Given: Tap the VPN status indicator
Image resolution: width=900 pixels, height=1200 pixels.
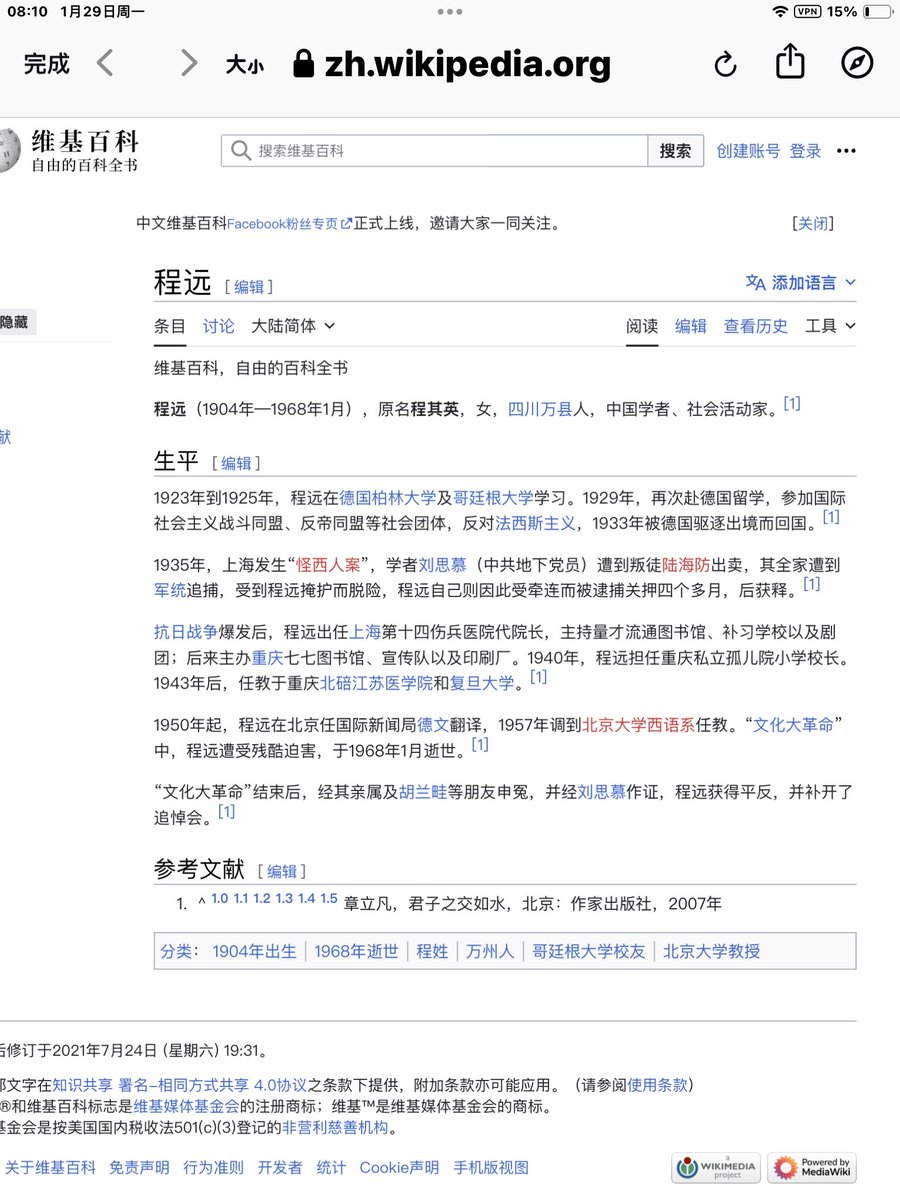Looking at the screenshot, I should point(807,12).
